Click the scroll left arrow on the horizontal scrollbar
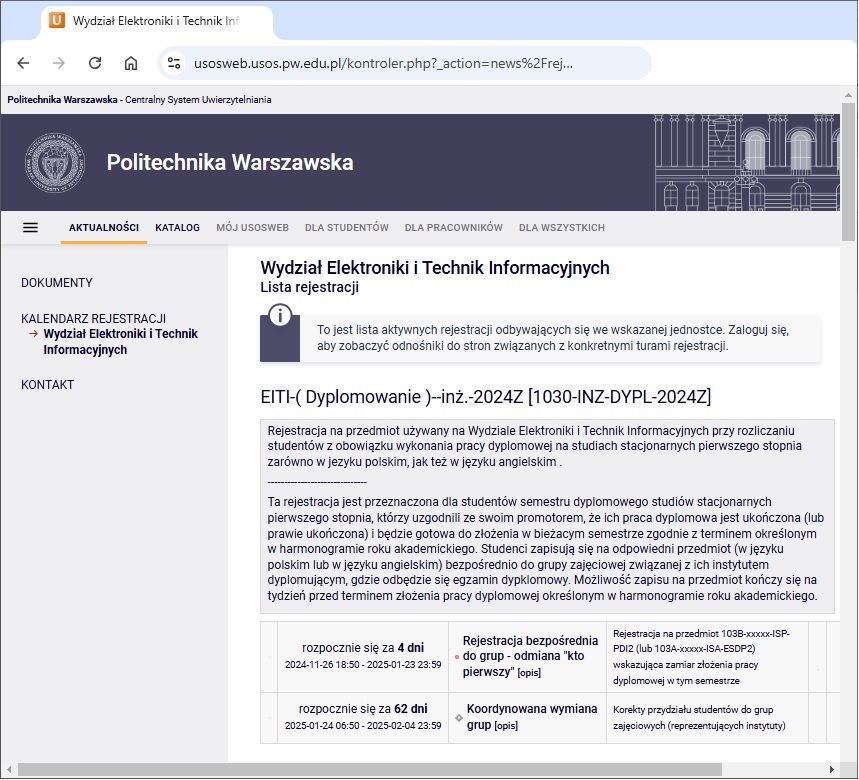Screen dimensions: 859x780 [9, 769]
